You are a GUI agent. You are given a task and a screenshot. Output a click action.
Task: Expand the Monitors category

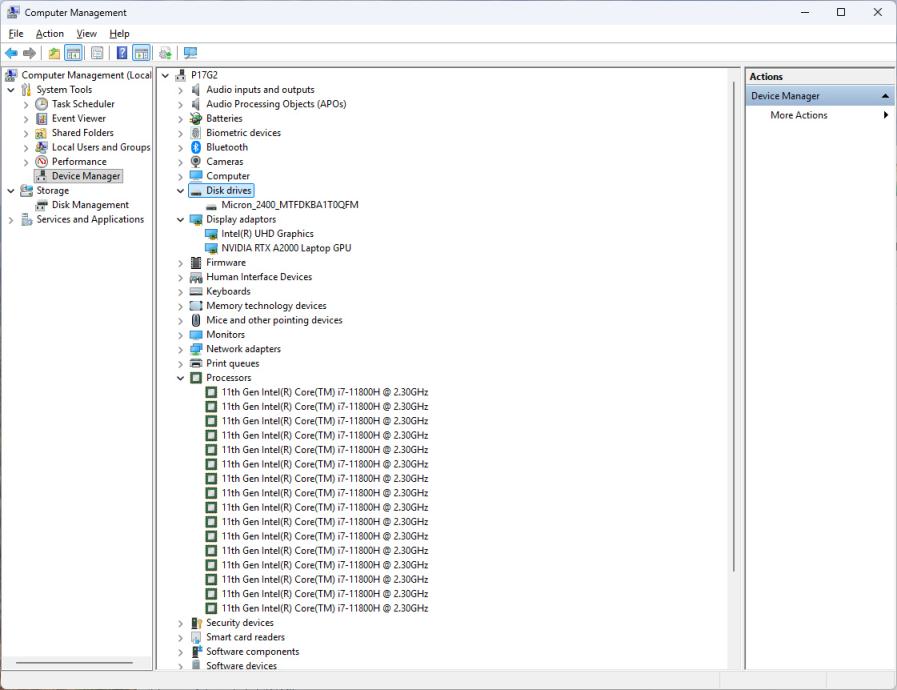180,335
